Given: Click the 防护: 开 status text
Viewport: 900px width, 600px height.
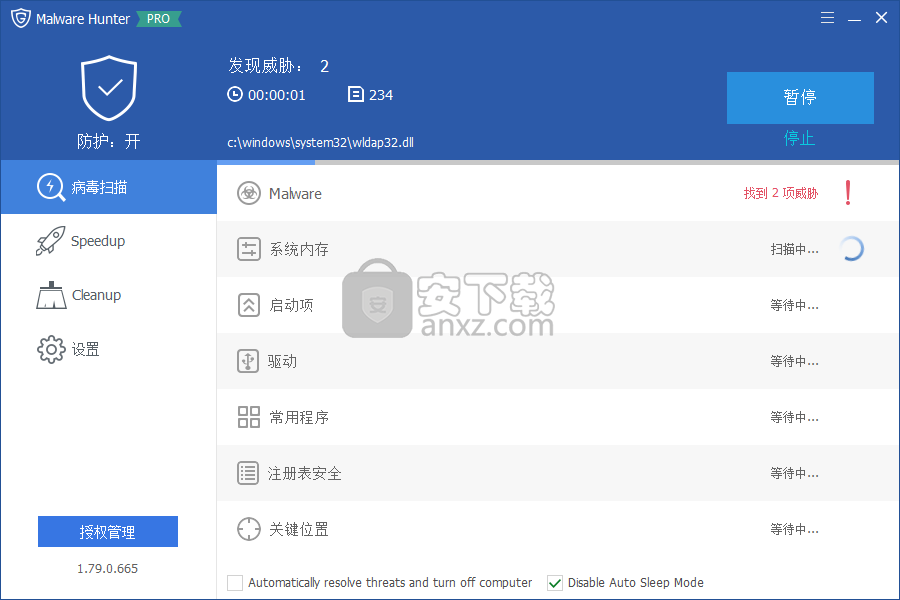Looking at the screenshot, I should [109, 141].
